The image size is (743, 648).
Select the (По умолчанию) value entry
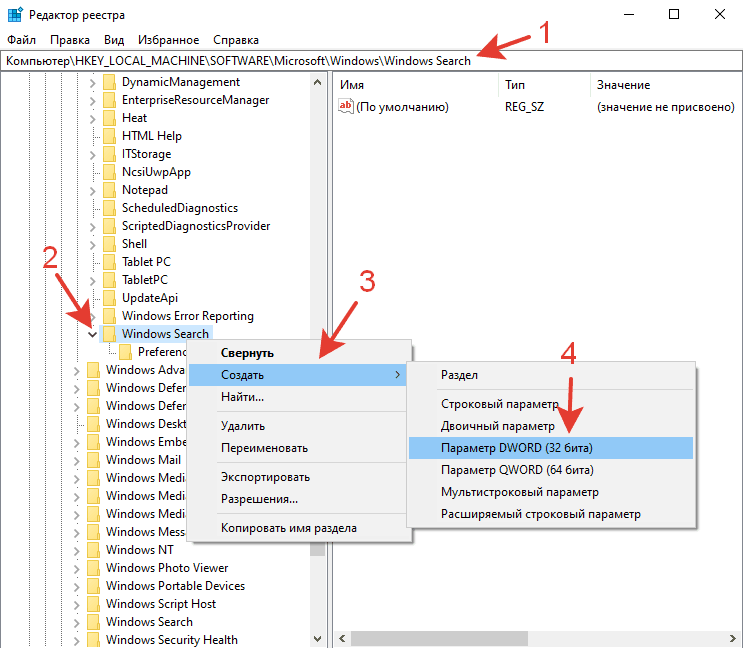pos(402,107)
